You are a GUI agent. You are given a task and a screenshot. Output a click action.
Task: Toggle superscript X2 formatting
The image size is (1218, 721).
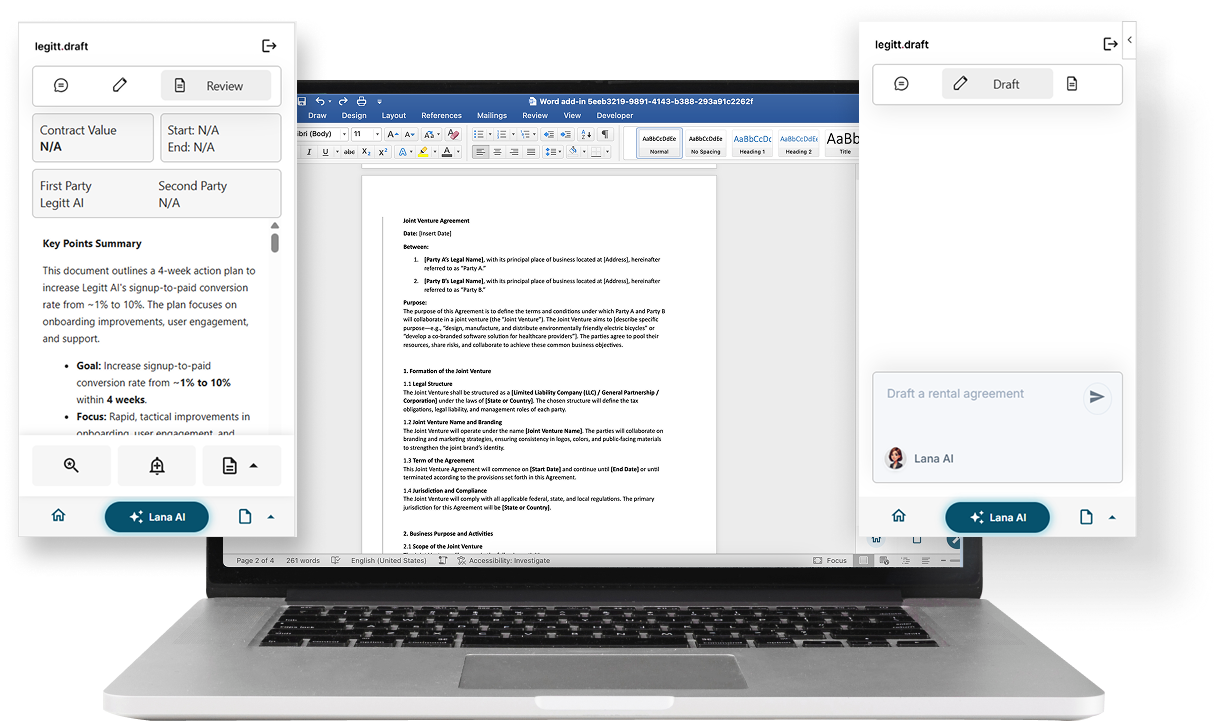click(383, 152)
